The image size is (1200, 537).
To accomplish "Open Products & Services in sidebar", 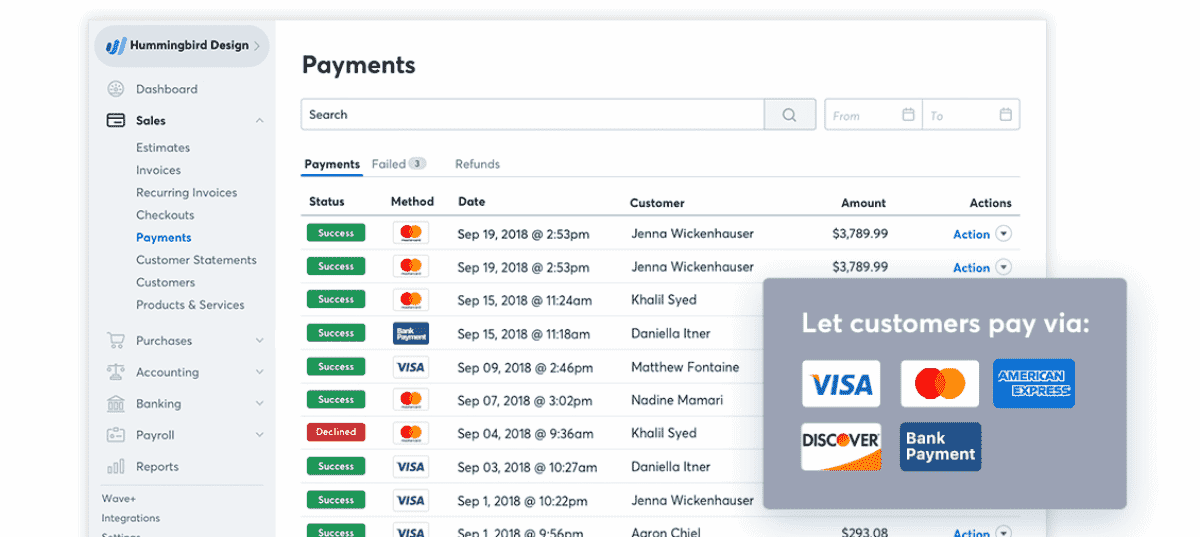I will click(190, 305).
